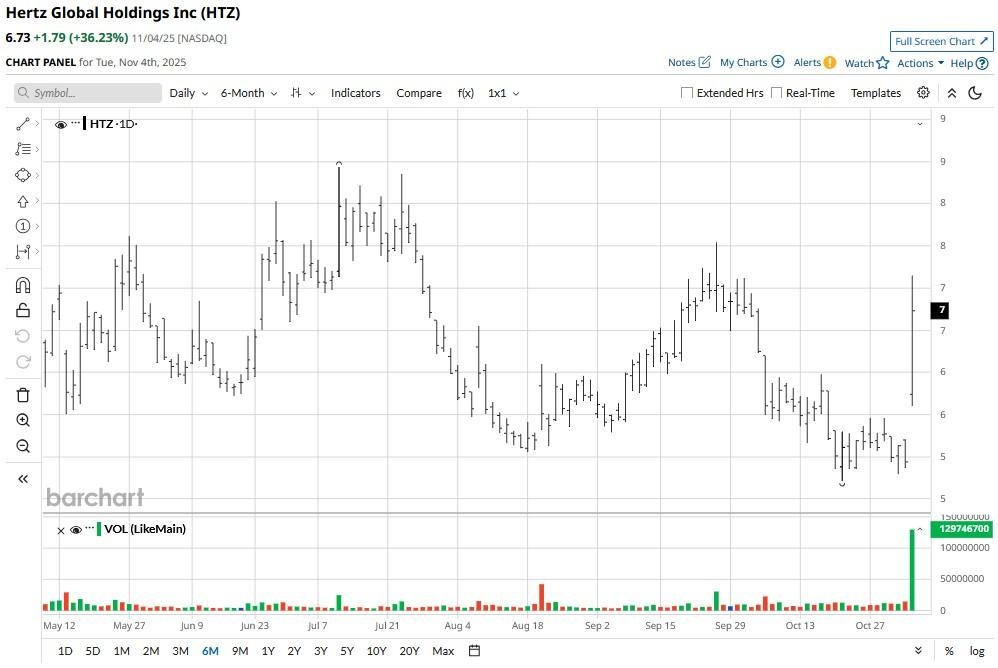The height and width of the screenshot is (668, 998).
Task: Select the trend line drawing tool
Action: coord(23,124)
